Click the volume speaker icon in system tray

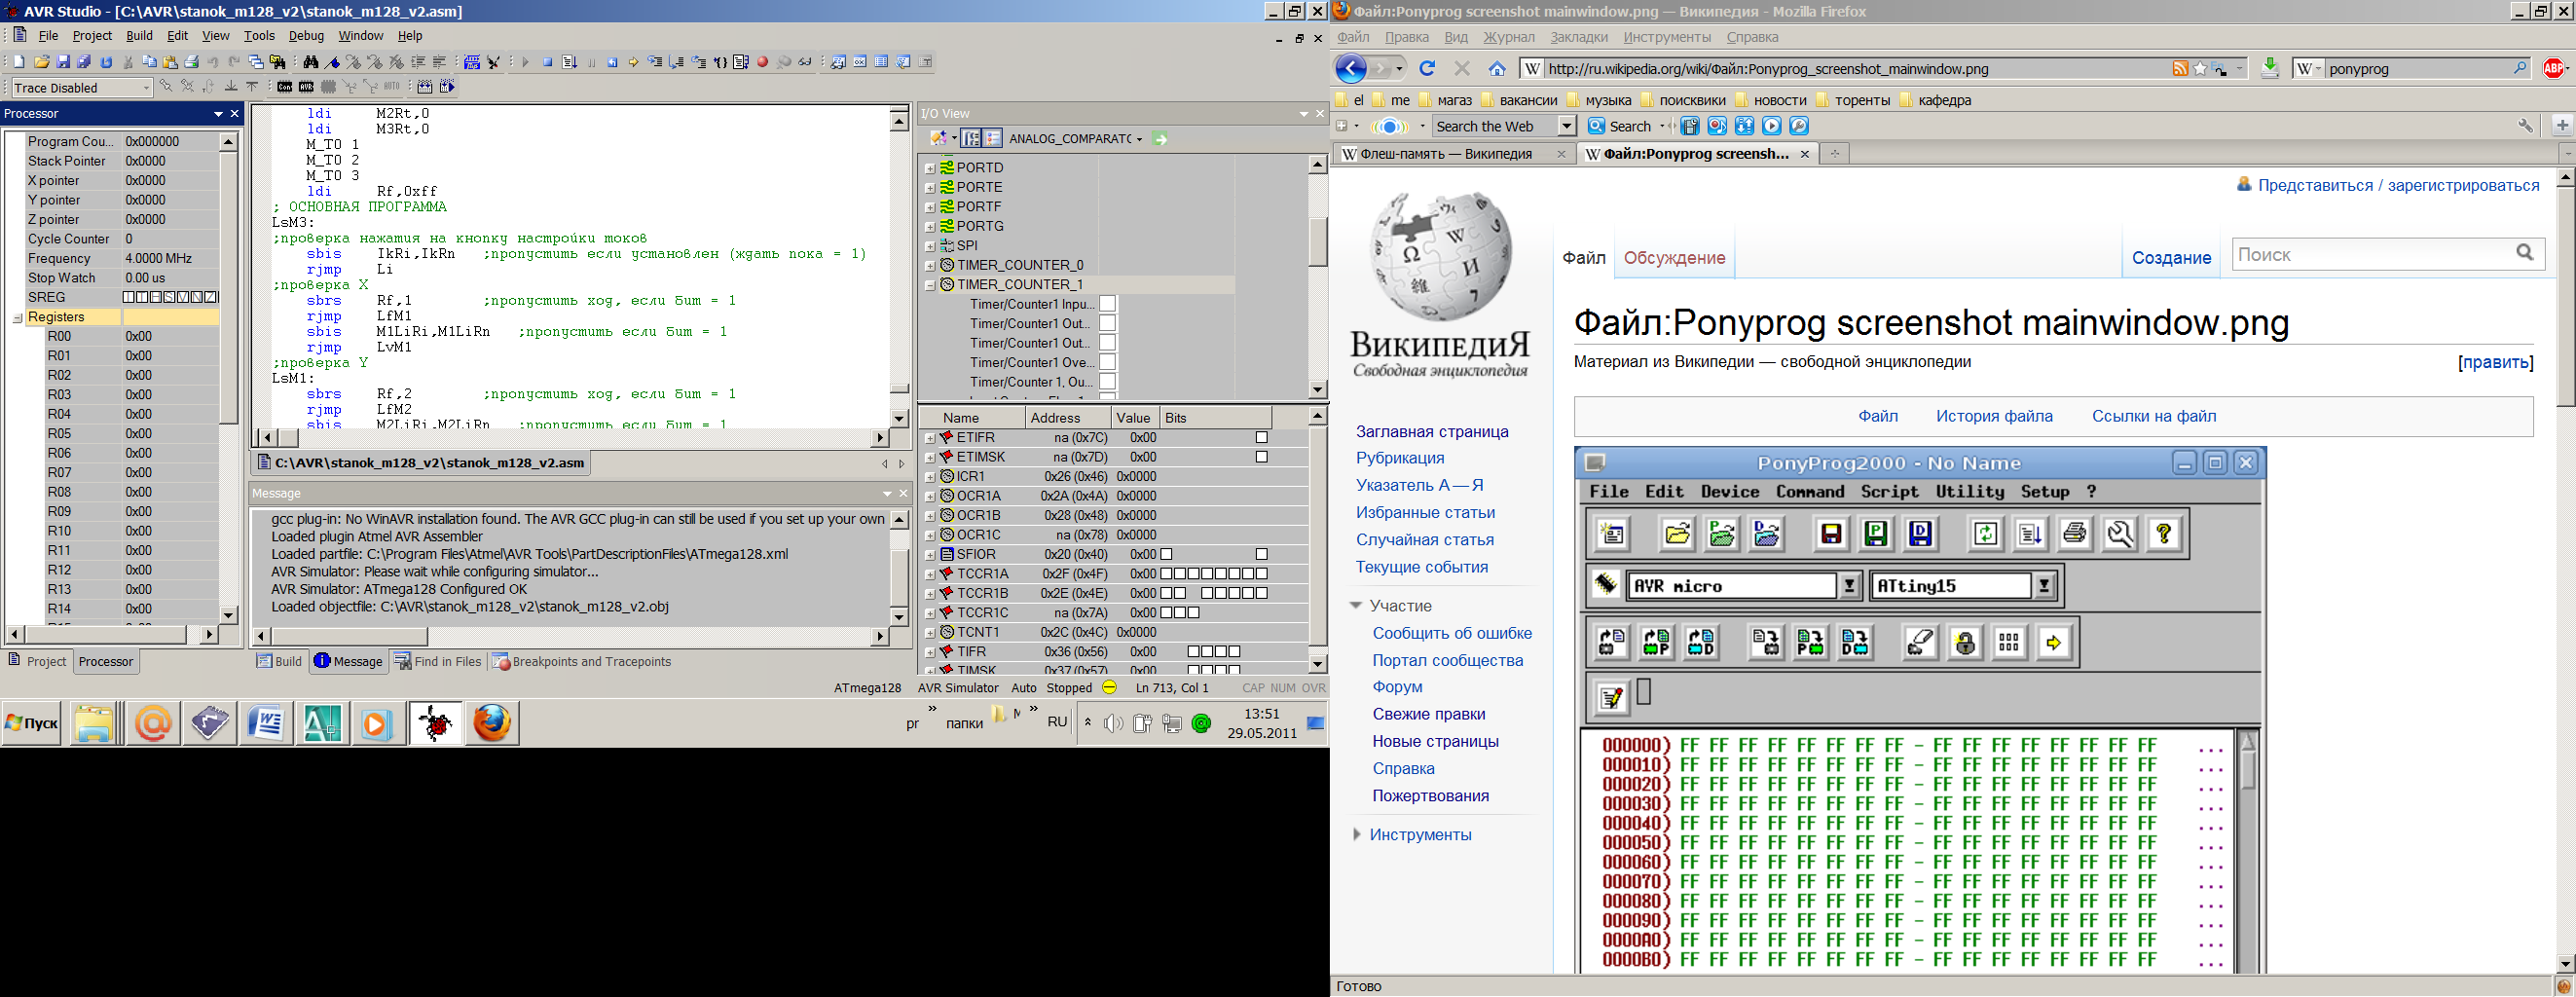point(1113,723)
